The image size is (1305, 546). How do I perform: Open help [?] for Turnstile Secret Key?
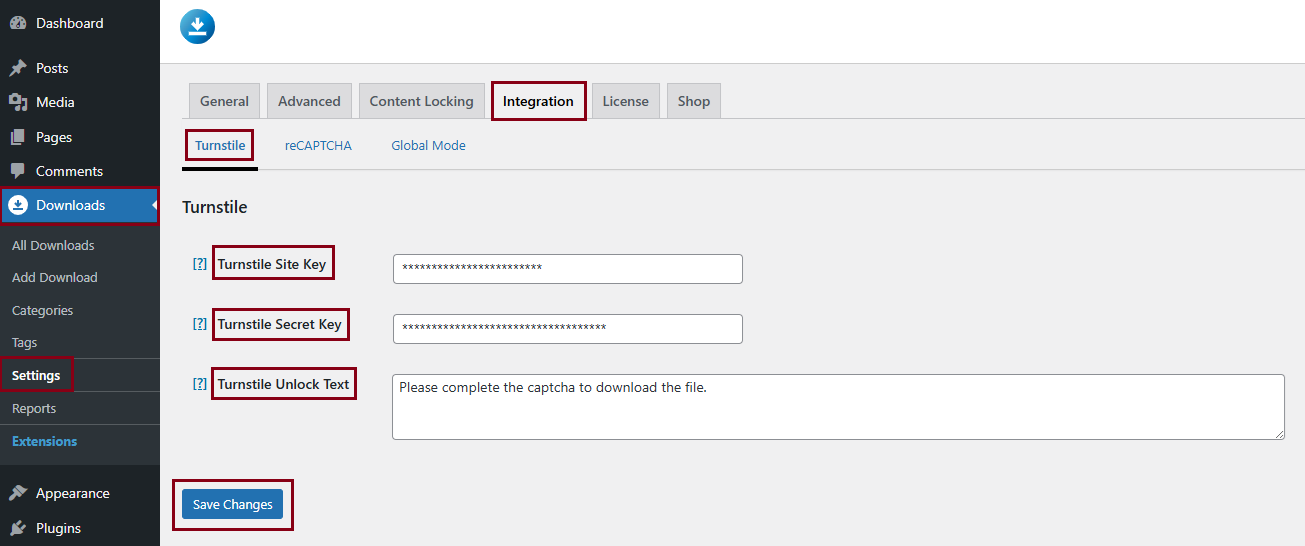click(200, 324)
